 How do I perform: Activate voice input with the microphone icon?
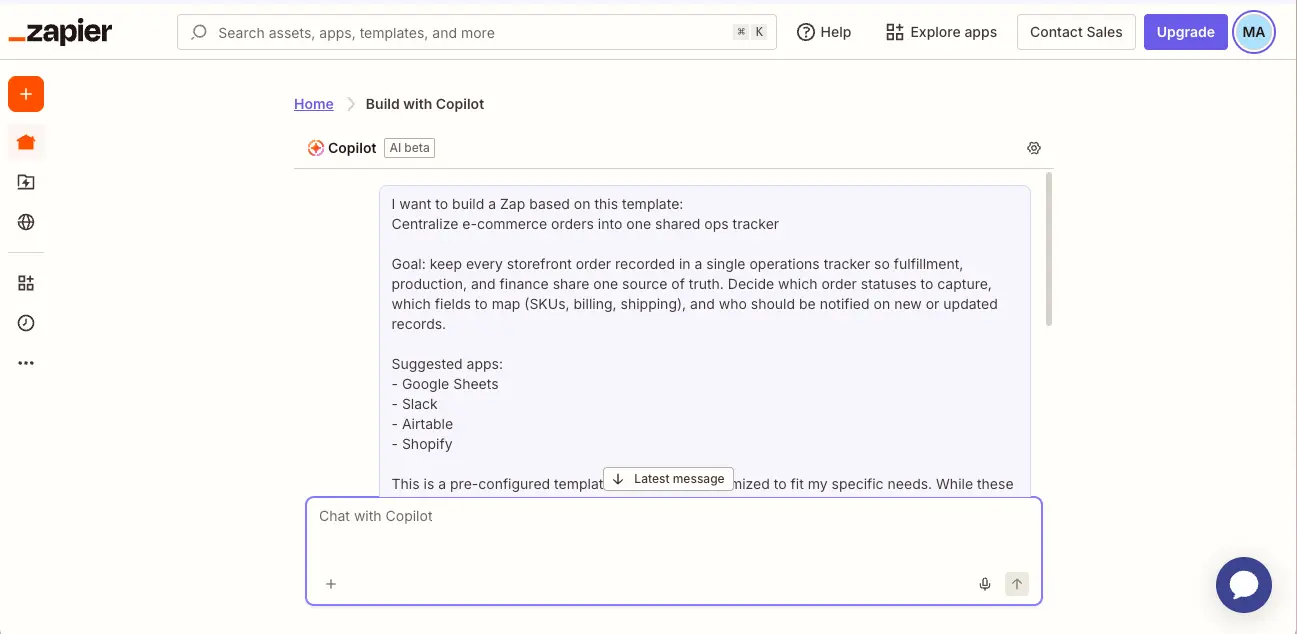click(985, 583)
